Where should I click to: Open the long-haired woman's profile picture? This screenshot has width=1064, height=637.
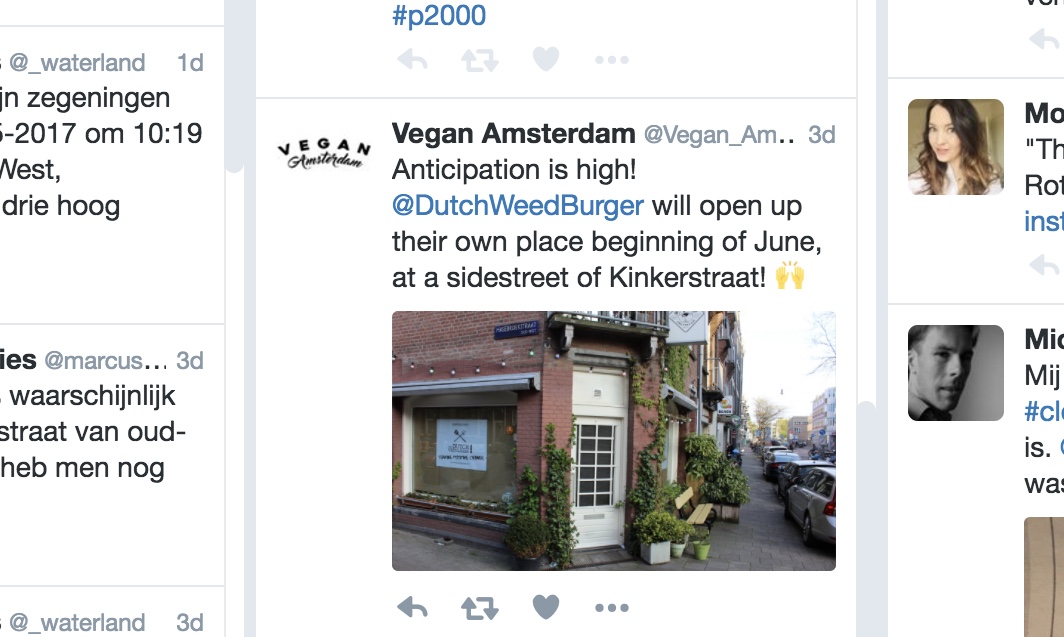(955, 147)
